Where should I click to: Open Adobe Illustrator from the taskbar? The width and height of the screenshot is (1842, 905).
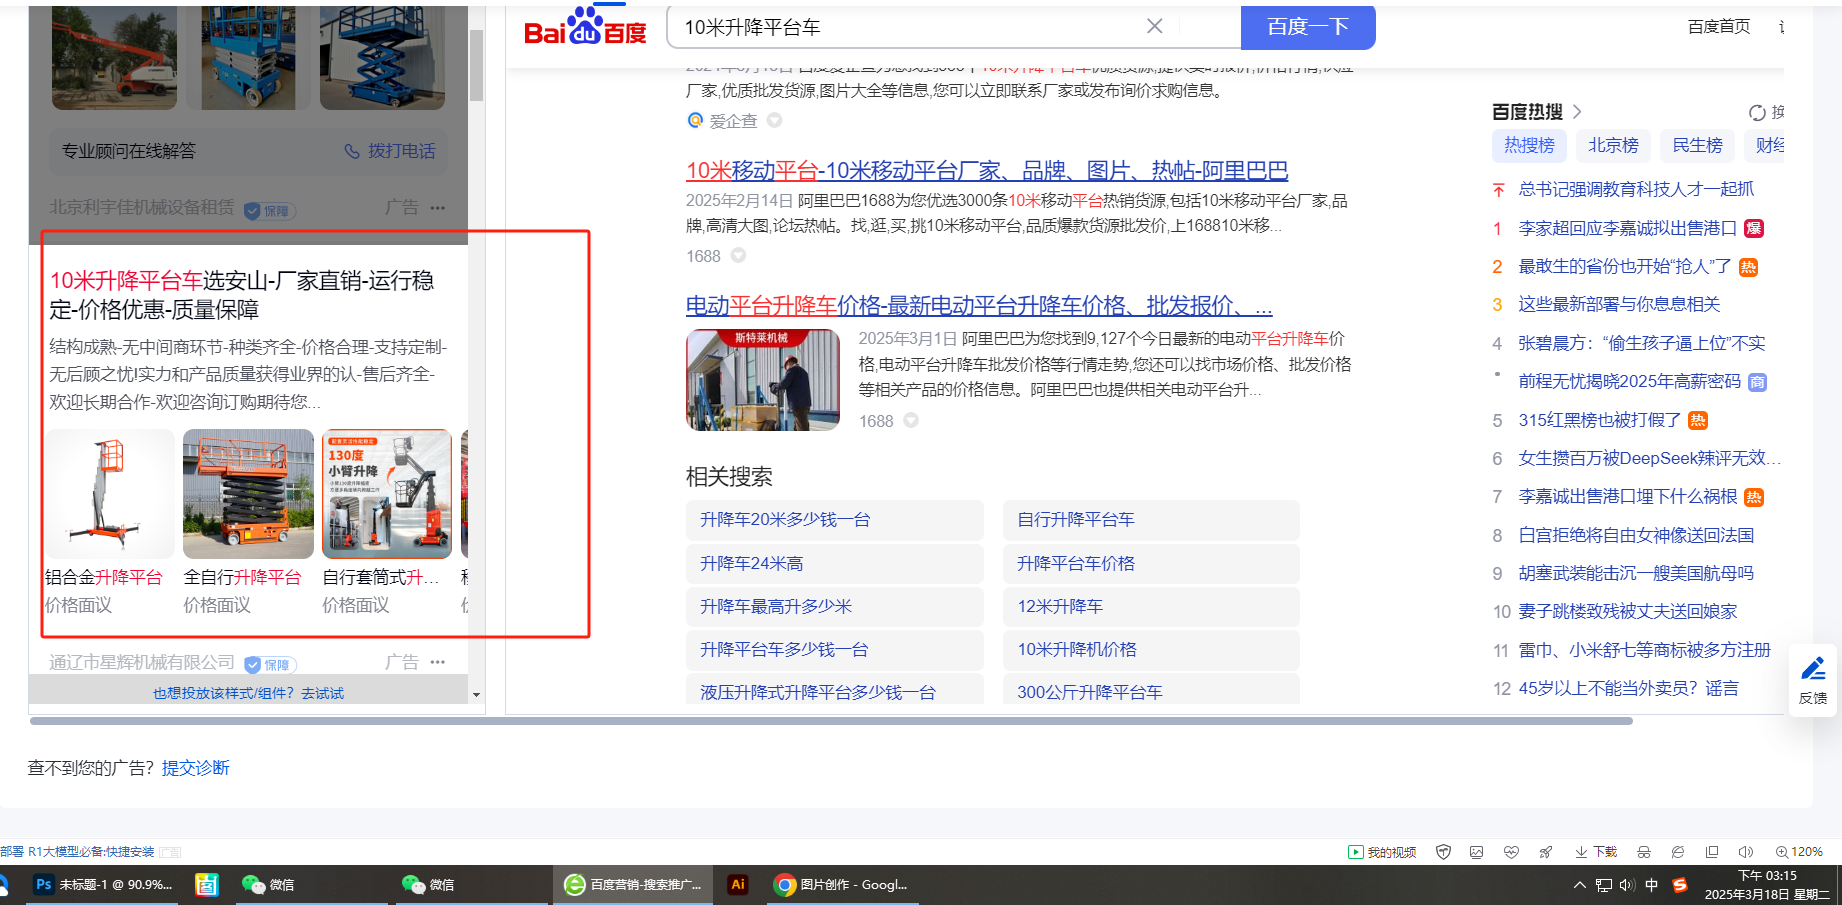click(x=738, y=885)
